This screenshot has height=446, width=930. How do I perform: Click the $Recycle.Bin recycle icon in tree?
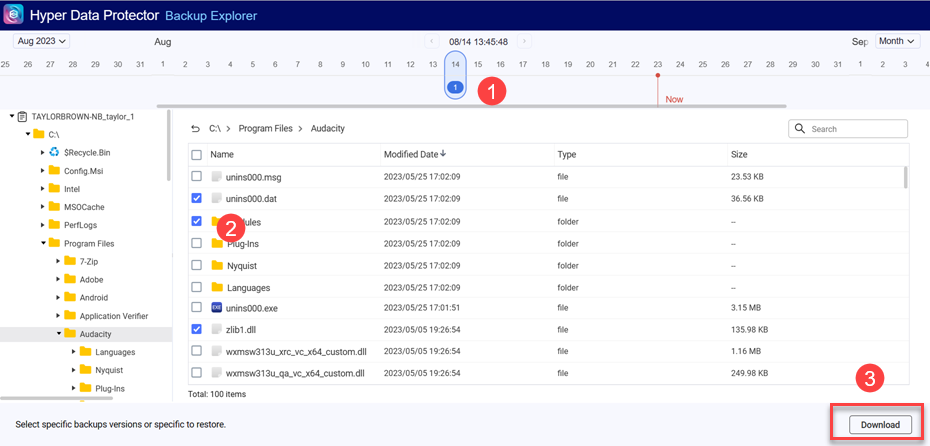coord(54,152)
